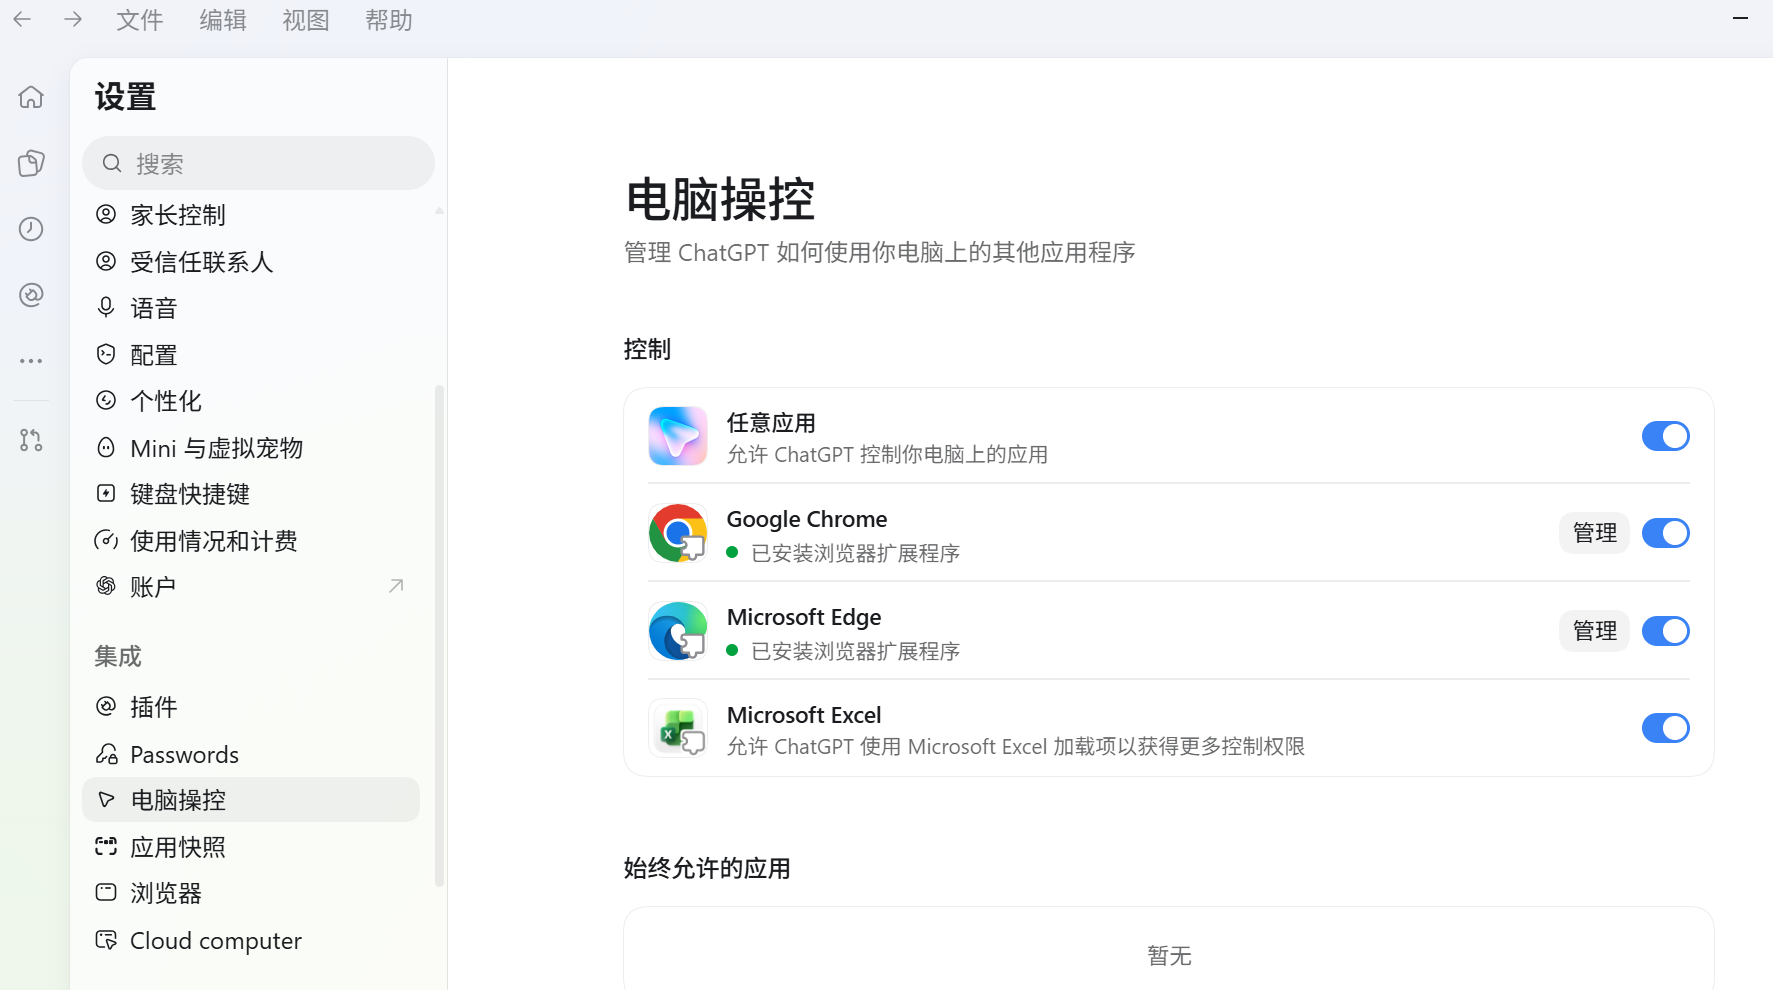The width and height of the screenshot is (1773, 990).
Task: Click the Microsoft Excel icon
Action: [x=678, y=728]
